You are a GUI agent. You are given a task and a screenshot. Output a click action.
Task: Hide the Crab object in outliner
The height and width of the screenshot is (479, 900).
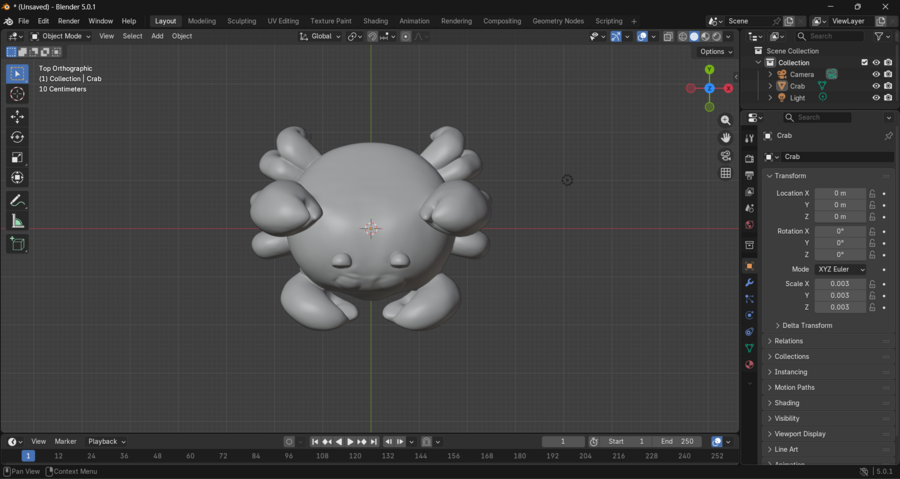tap(876, 86)
